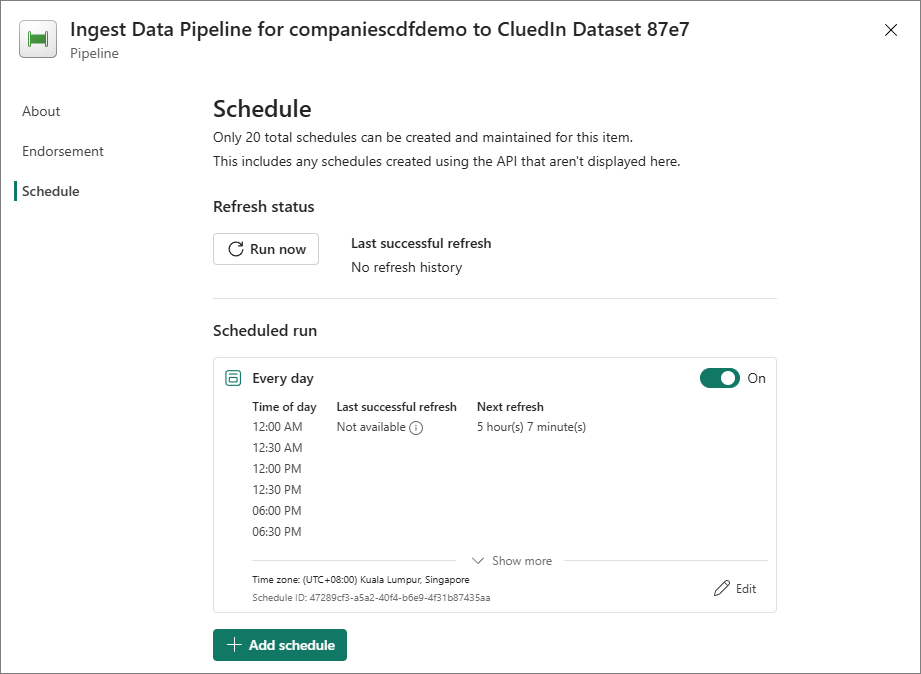921x674 pixels.
Task: Expand Show more schedule times
Action: [512, 561]
